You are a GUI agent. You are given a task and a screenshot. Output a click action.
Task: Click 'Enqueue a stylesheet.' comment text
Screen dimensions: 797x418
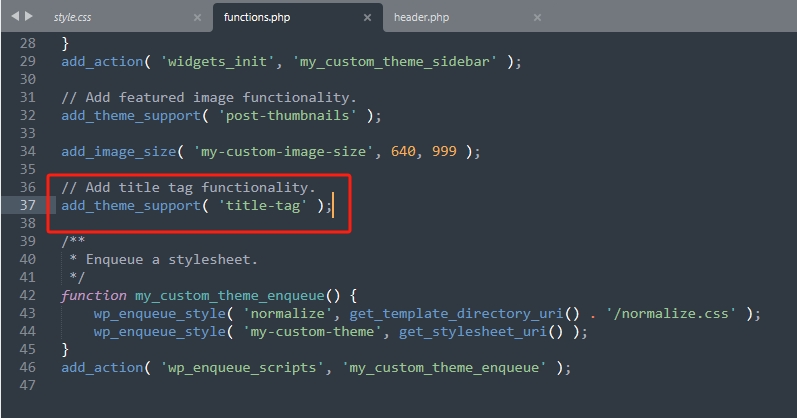[172, 259]
